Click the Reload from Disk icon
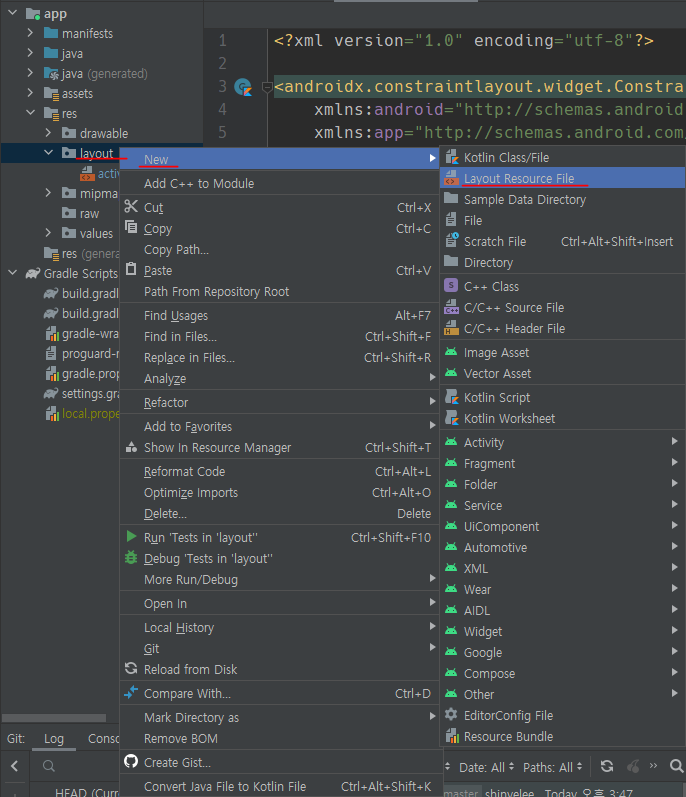The width and height of the screenshot is (686, 797). pyautogui.click(x=131, y=669)
